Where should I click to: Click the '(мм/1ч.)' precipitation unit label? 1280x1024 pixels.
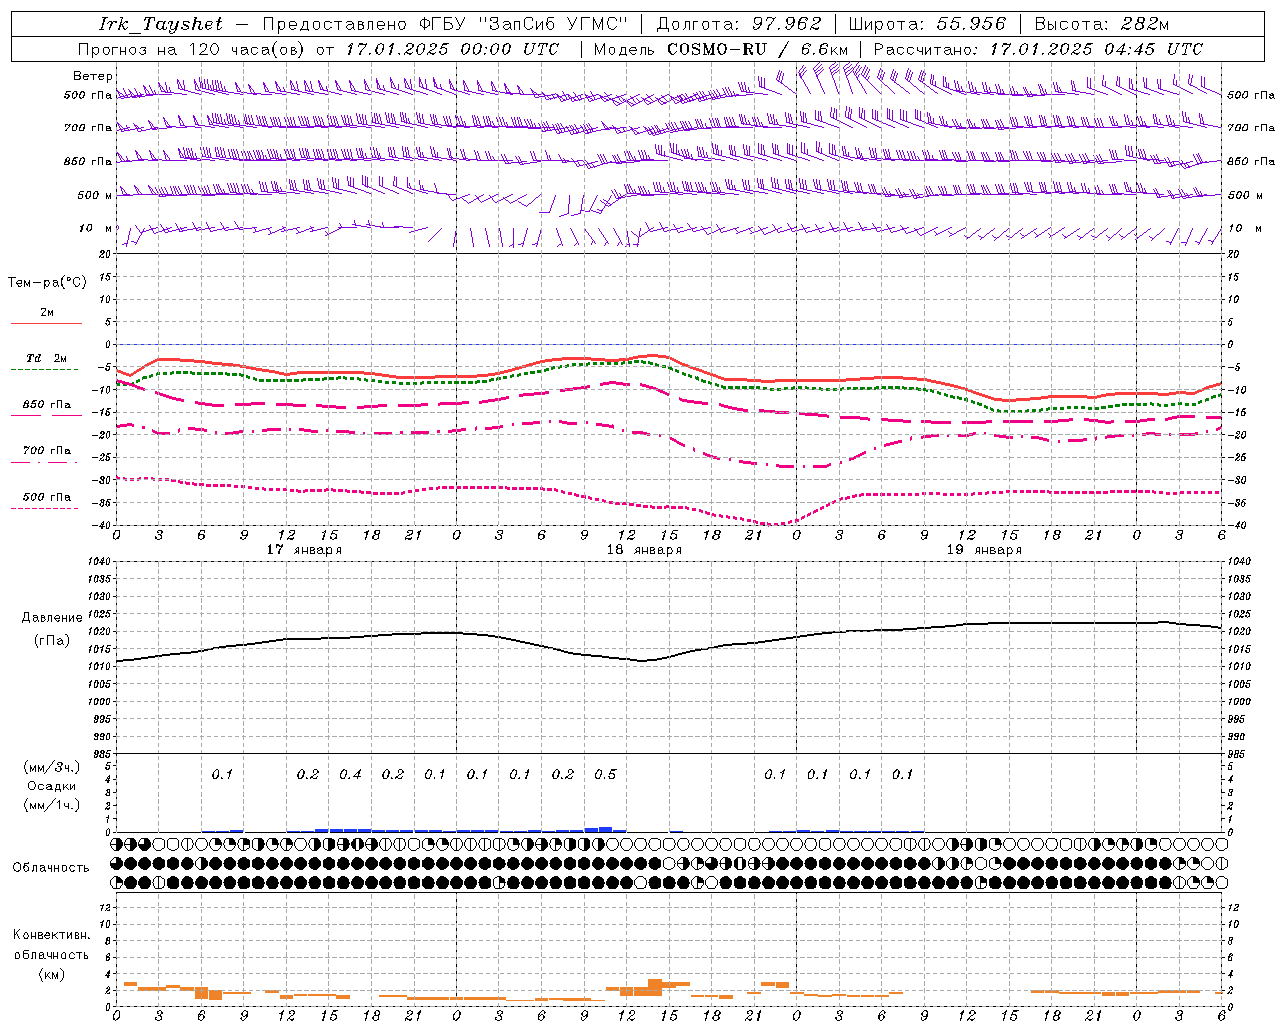pos(52,805)
